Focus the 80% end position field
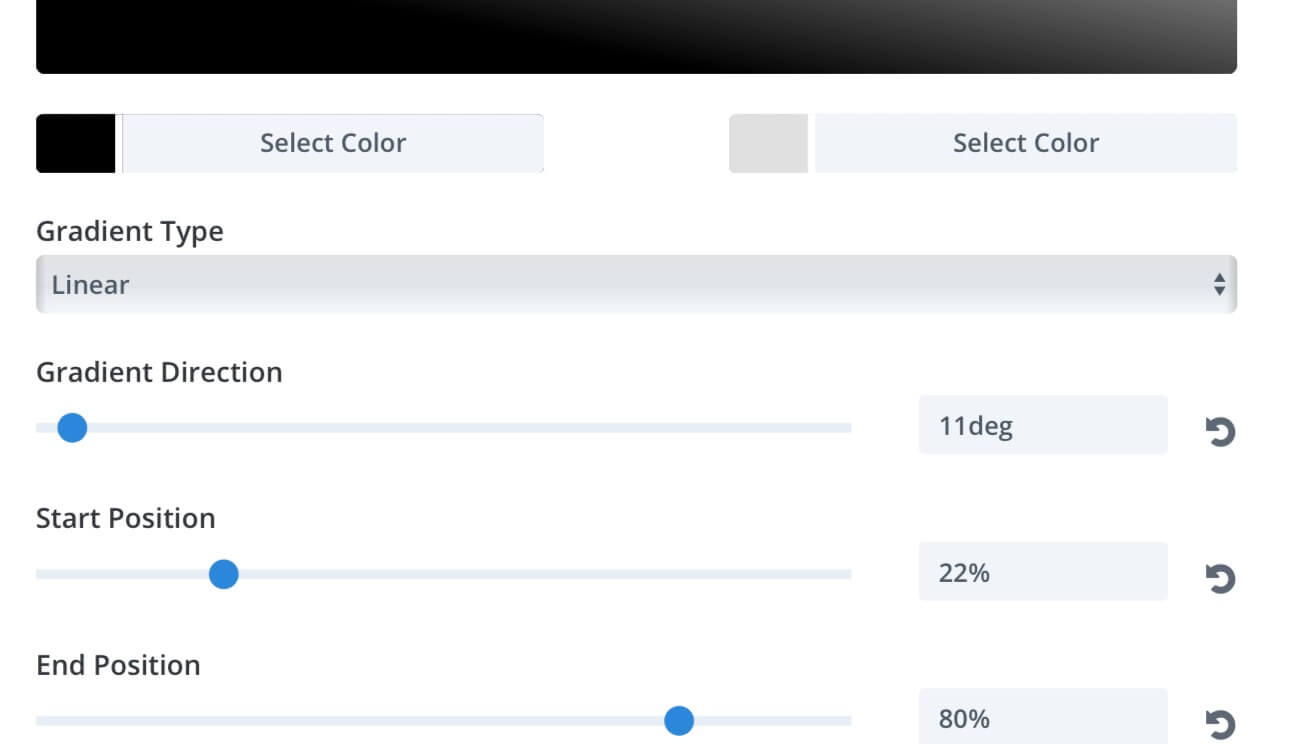1290x744 pixels. [x=1043, y=716]
